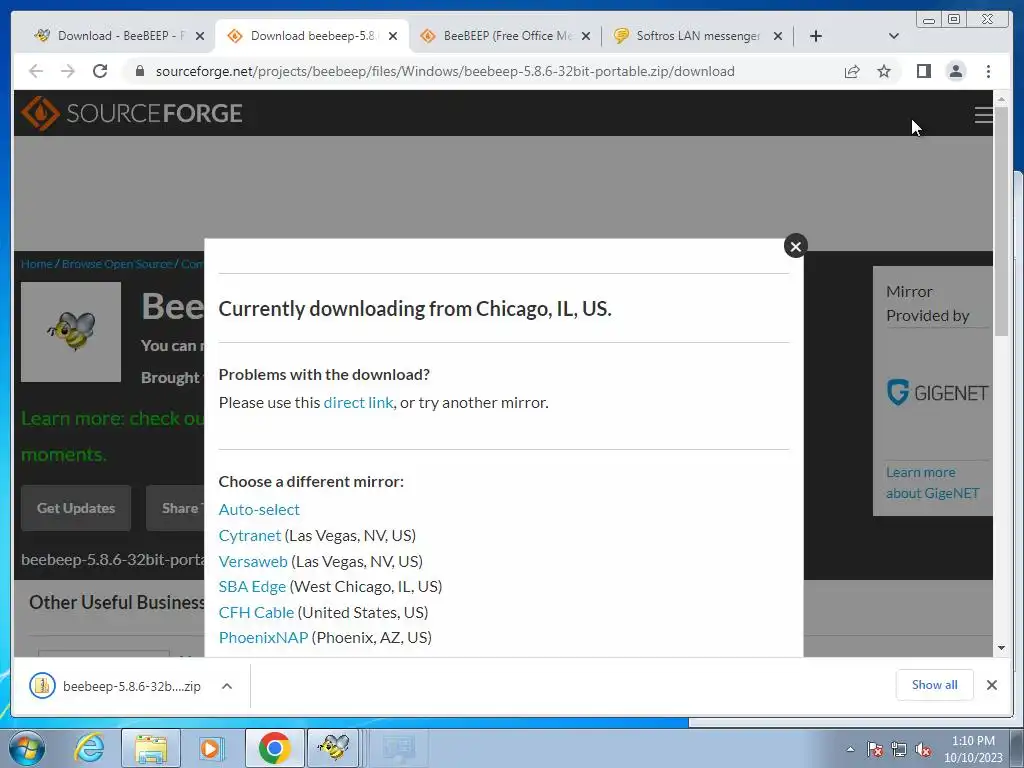1024x768 pixels.
Task: Open the direct link
Action: 359,403
